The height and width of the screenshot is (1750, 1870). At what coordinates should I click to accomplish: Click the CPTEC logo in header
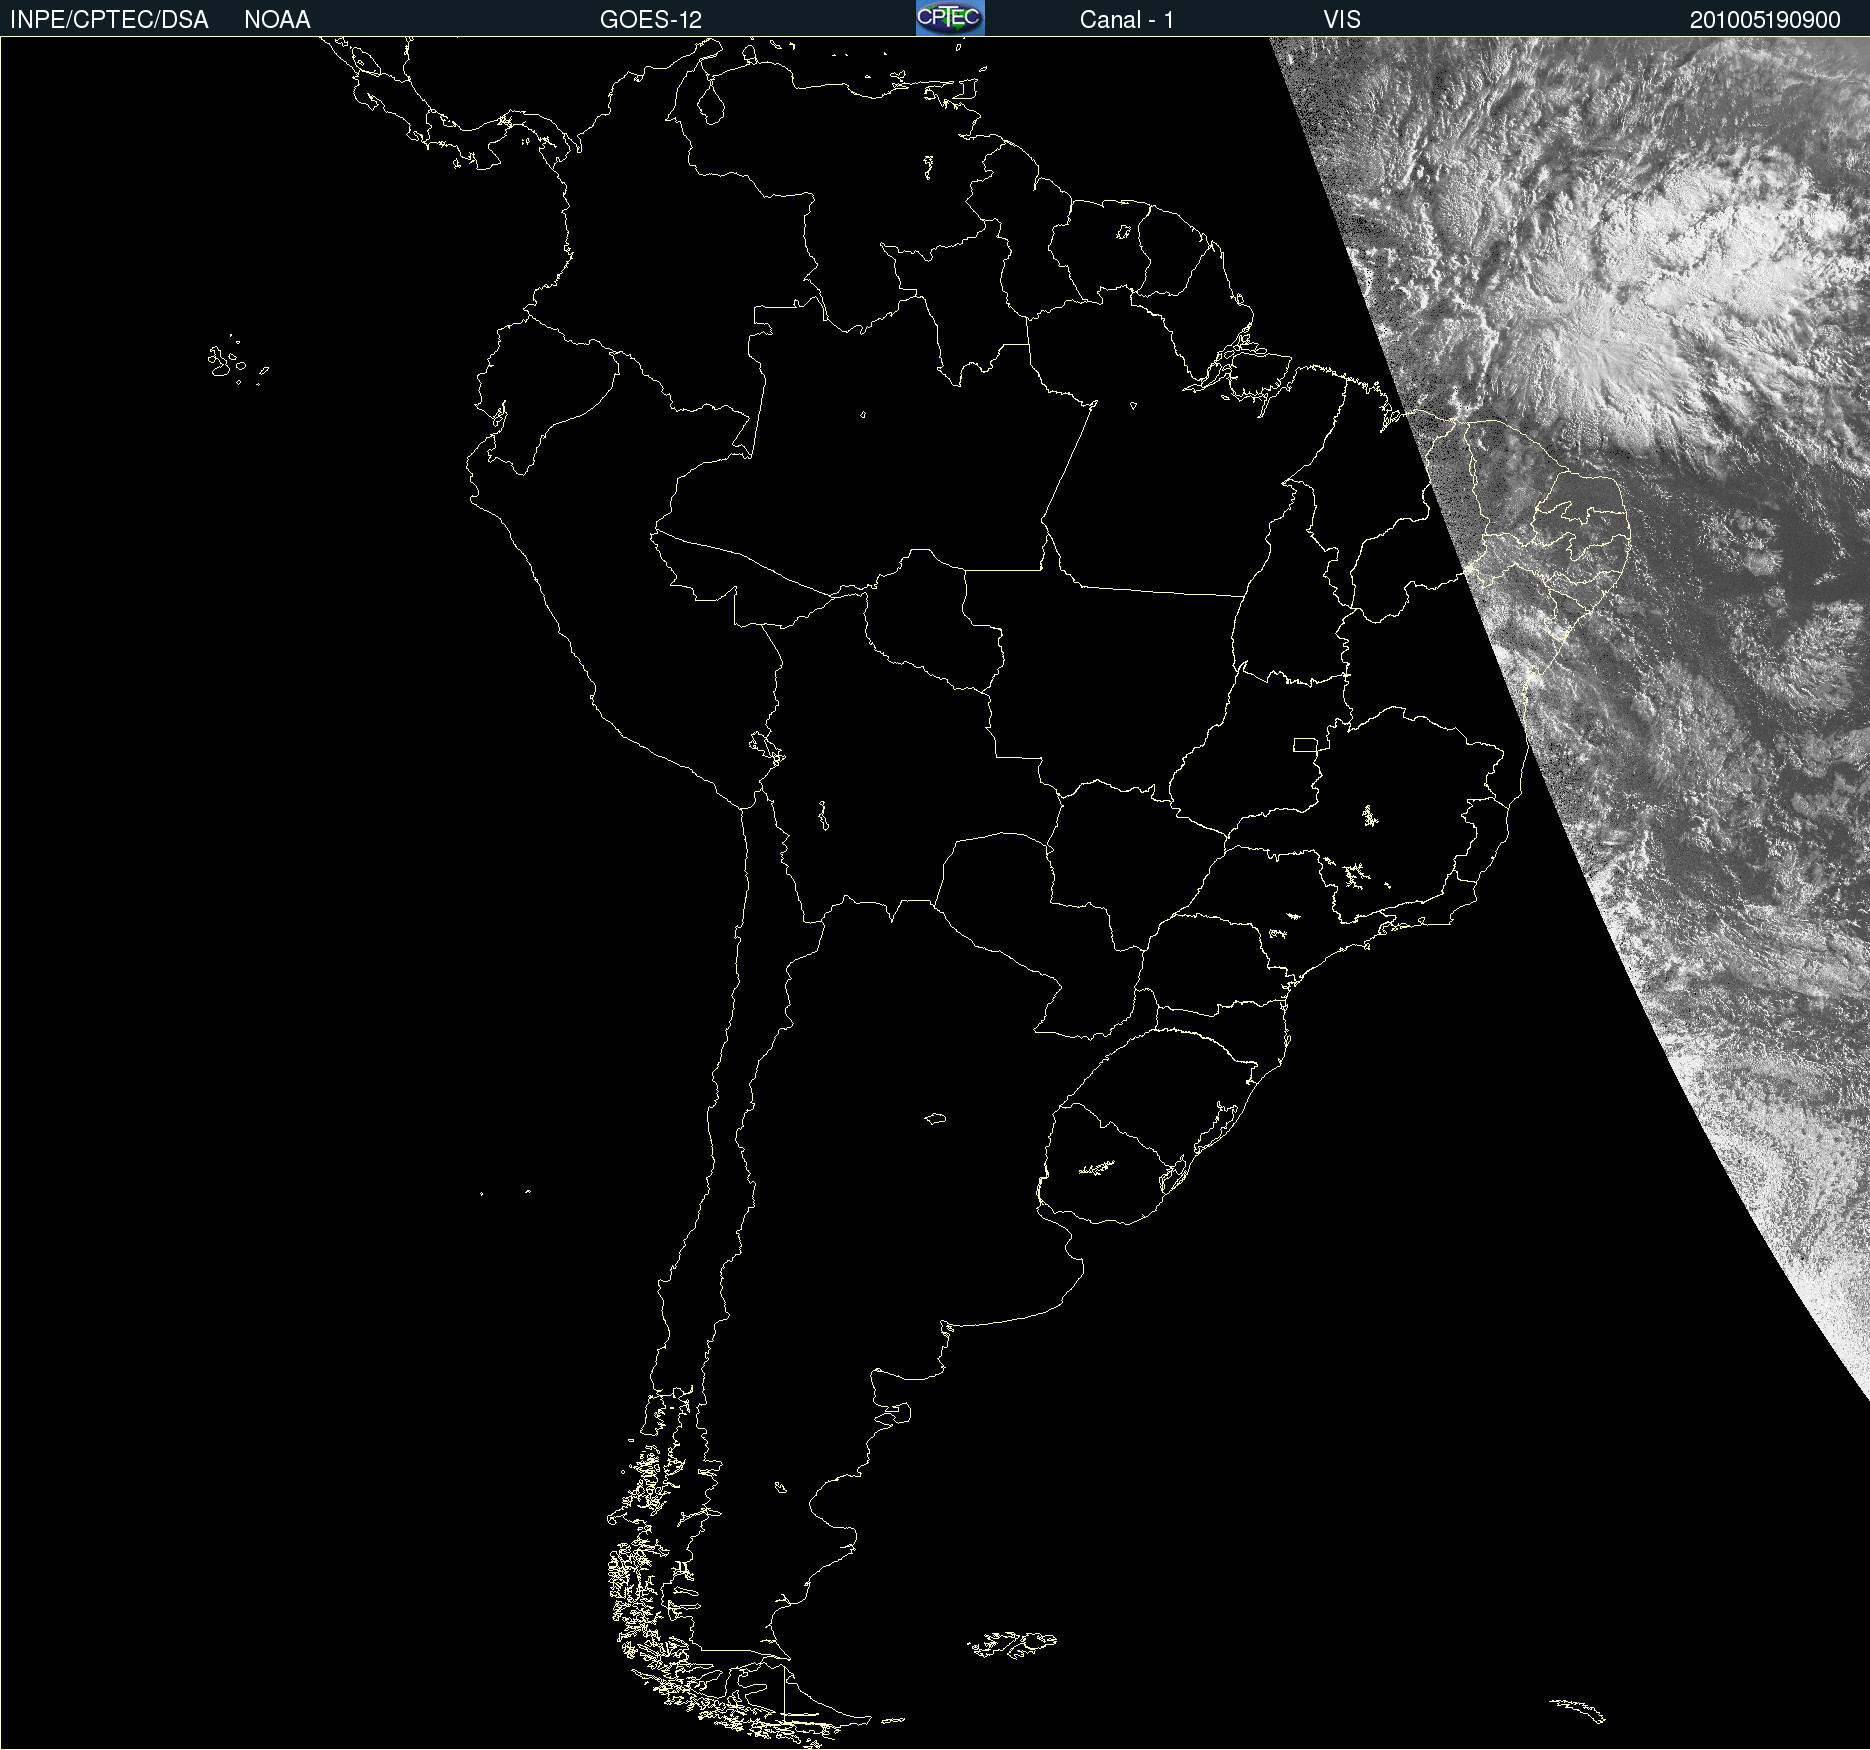tap(950, 18)
